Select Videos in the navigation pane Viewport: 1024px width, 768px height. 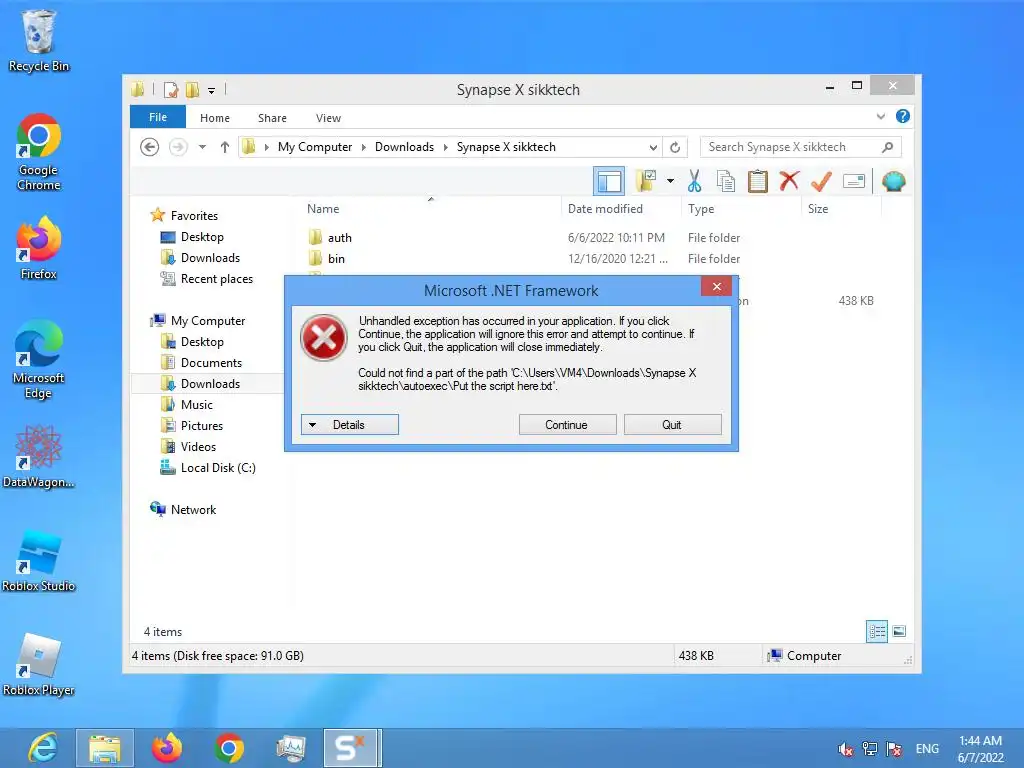[x=198, y=447]
